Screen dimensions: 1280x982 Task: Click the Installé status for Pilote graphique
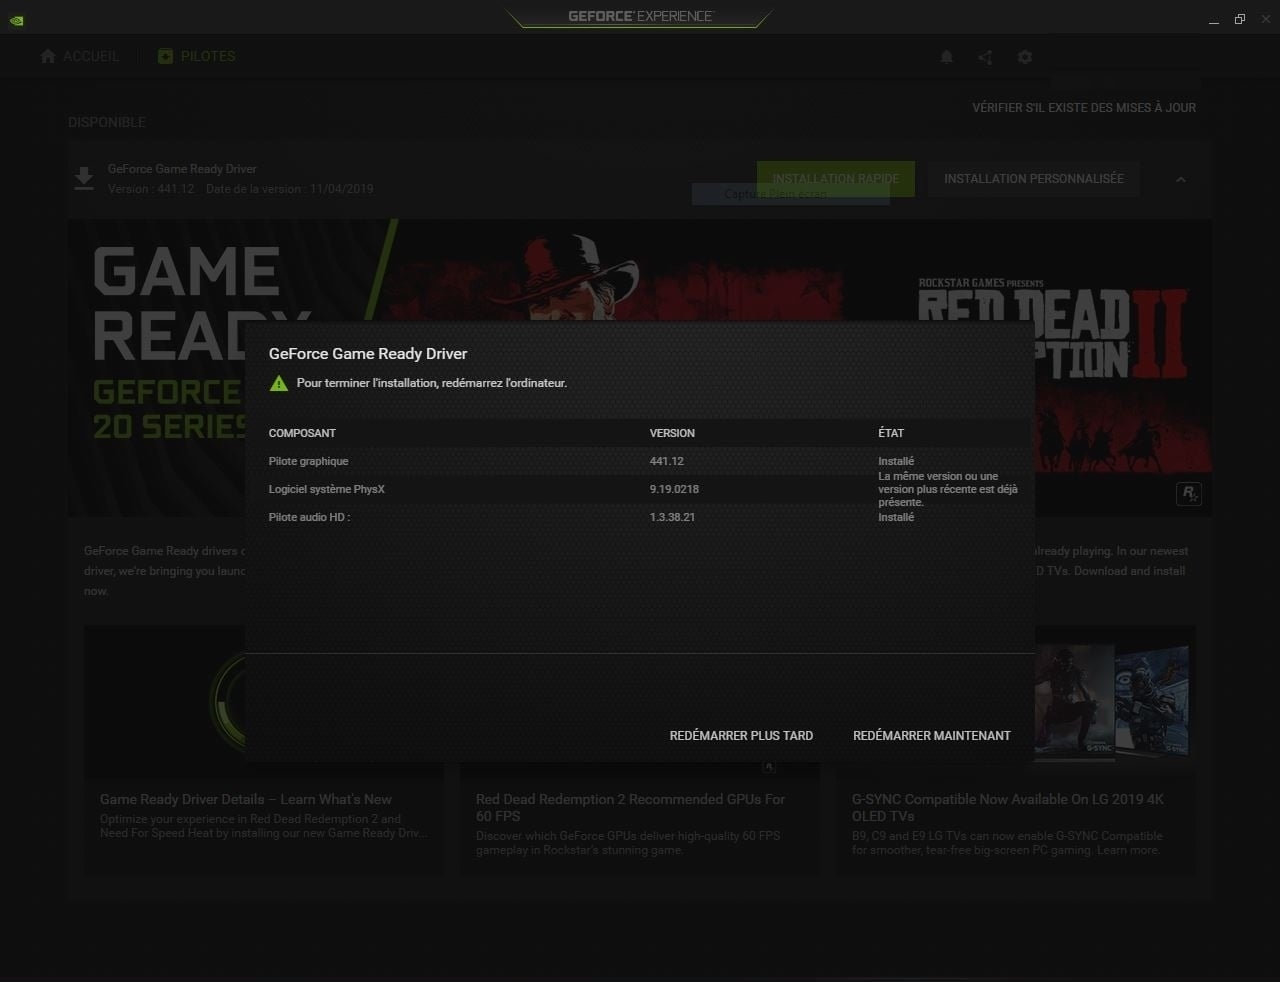pos(896,461)
